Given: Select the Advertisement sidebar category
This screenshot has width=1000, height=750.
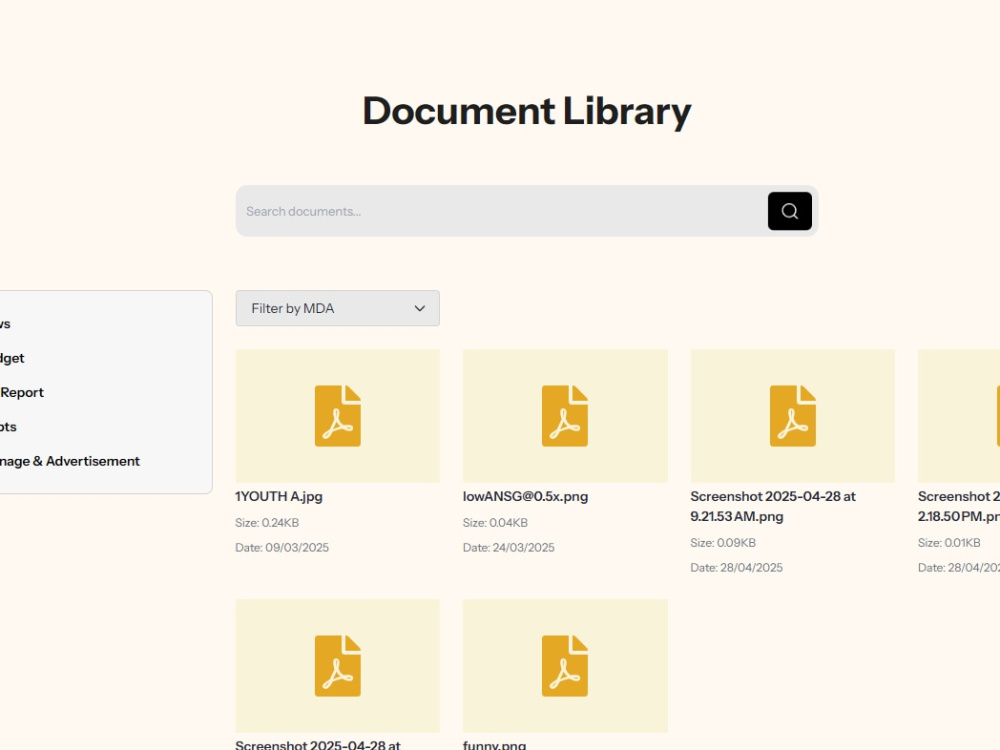Looking at the screenshot, I should pos(70,461).
